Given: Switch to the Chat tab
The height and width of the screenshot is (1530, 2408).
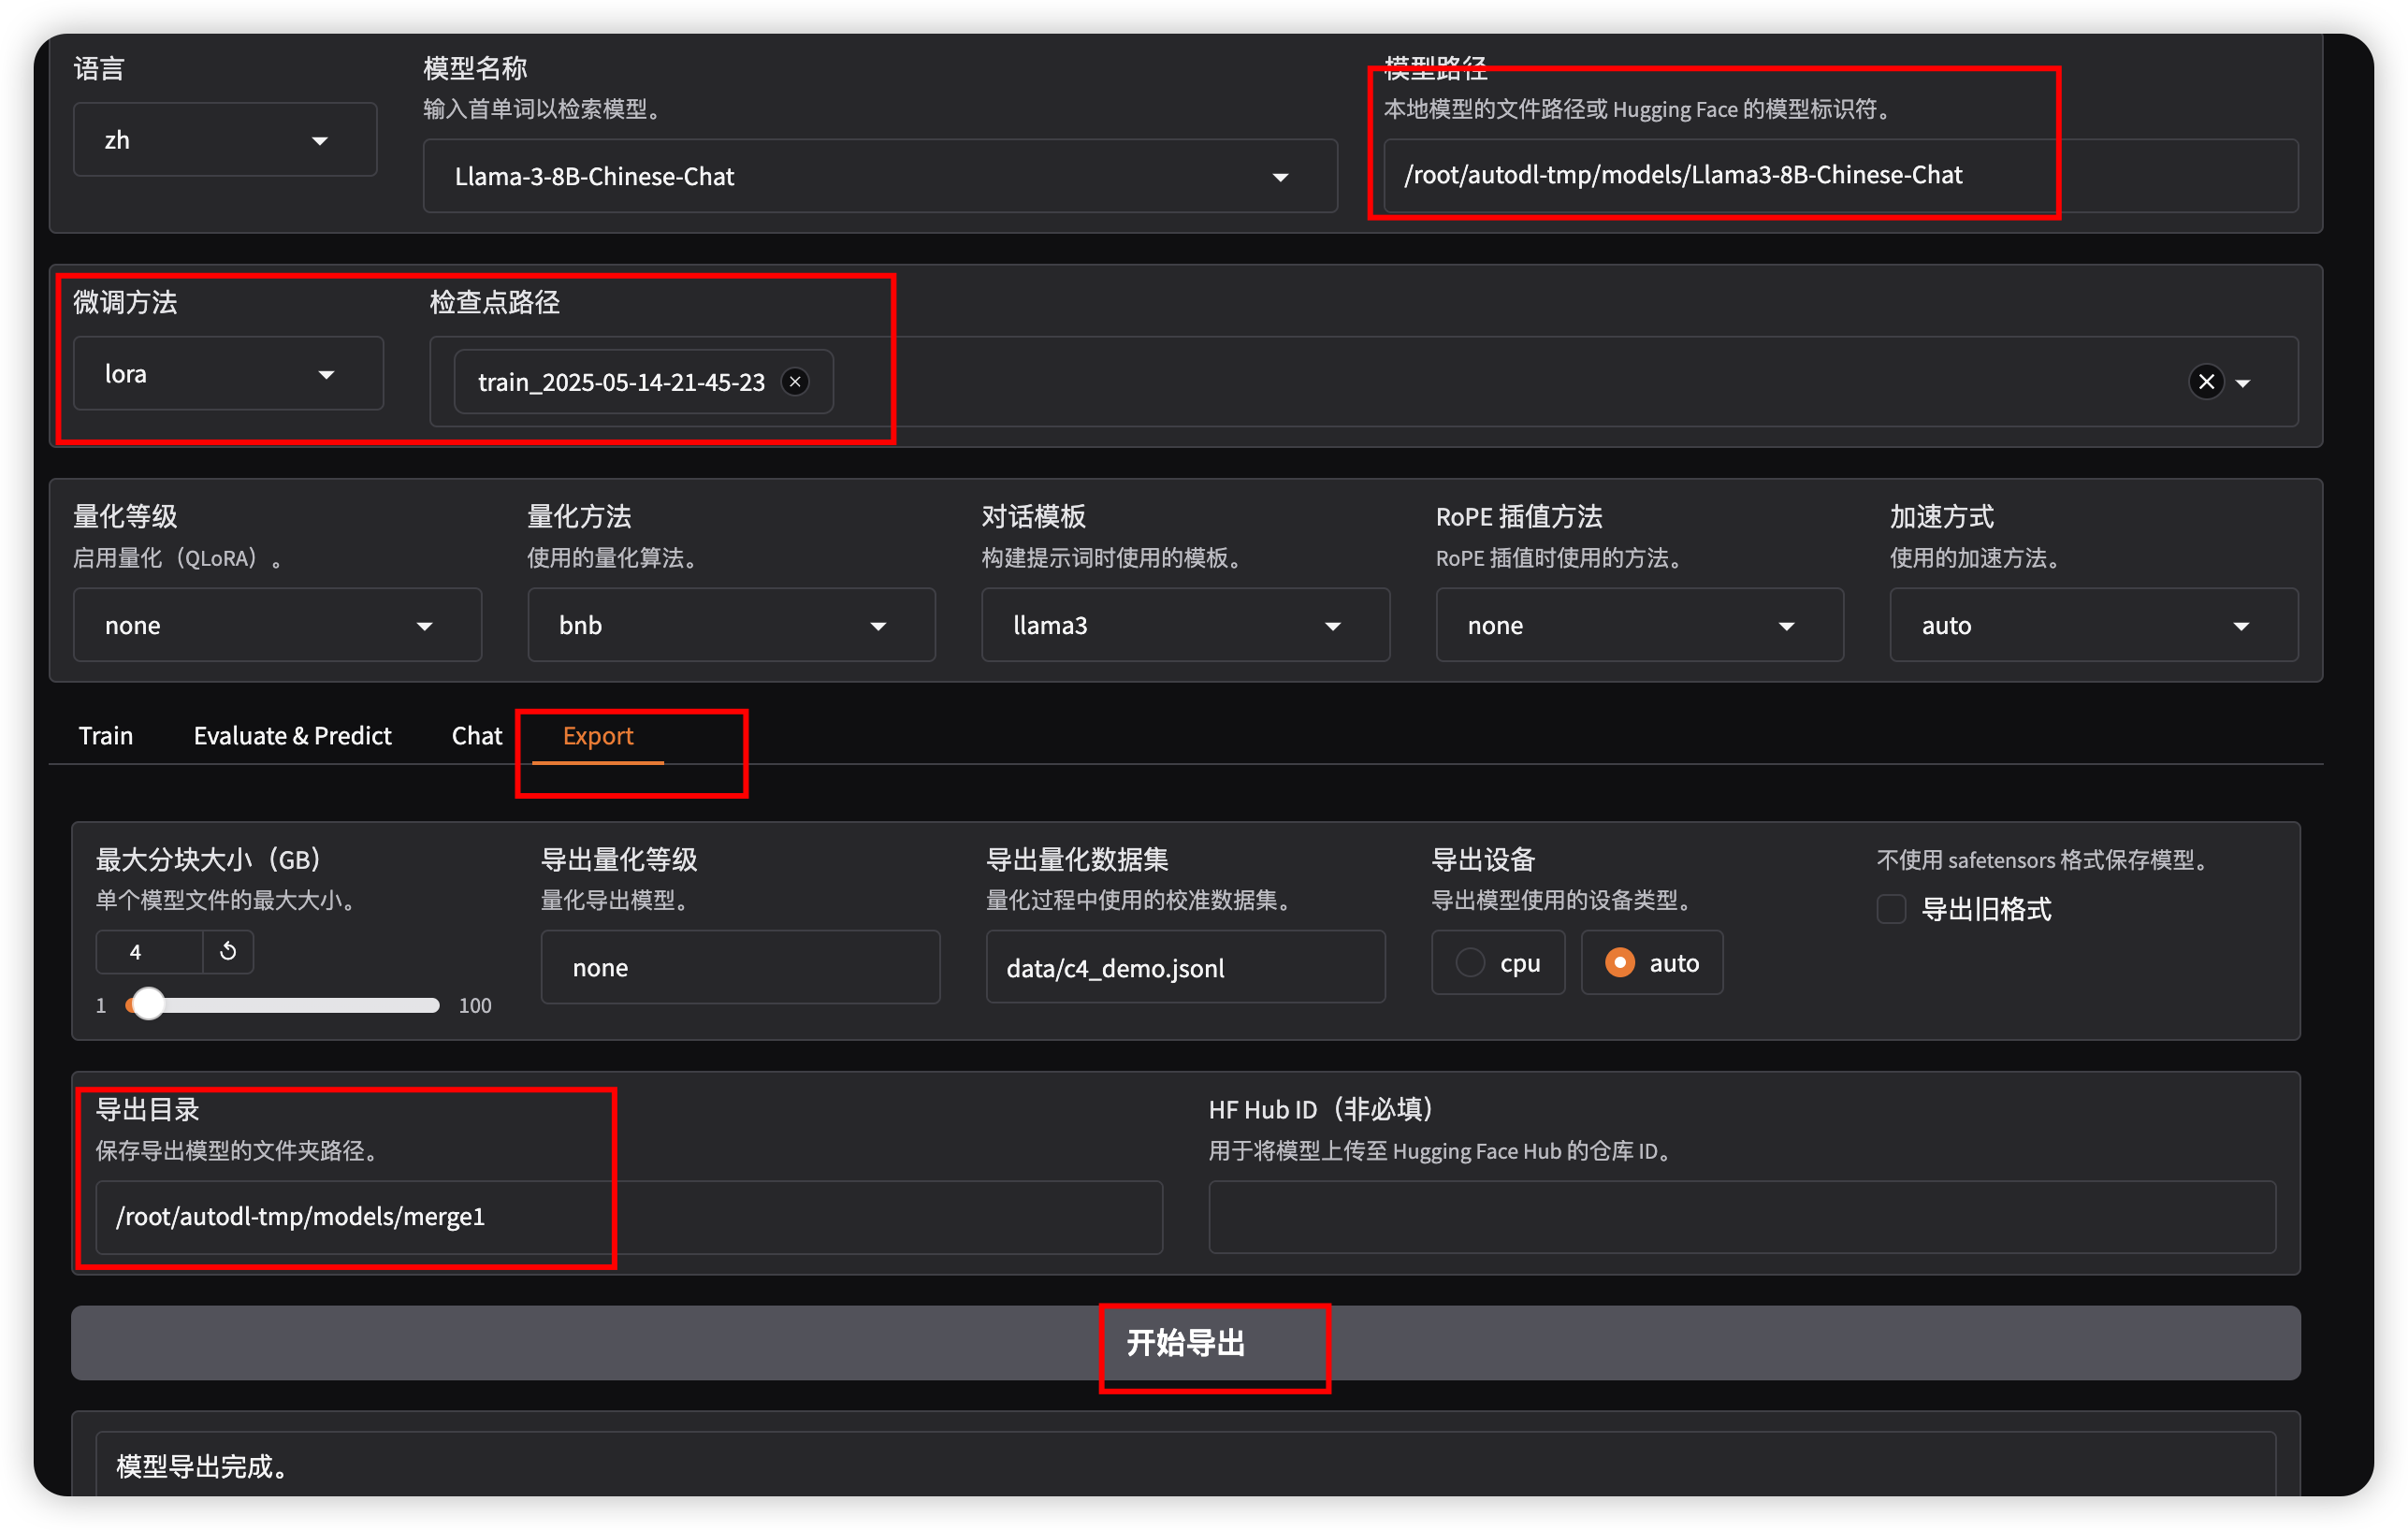Looking at the screenshot, I should 476,736.
